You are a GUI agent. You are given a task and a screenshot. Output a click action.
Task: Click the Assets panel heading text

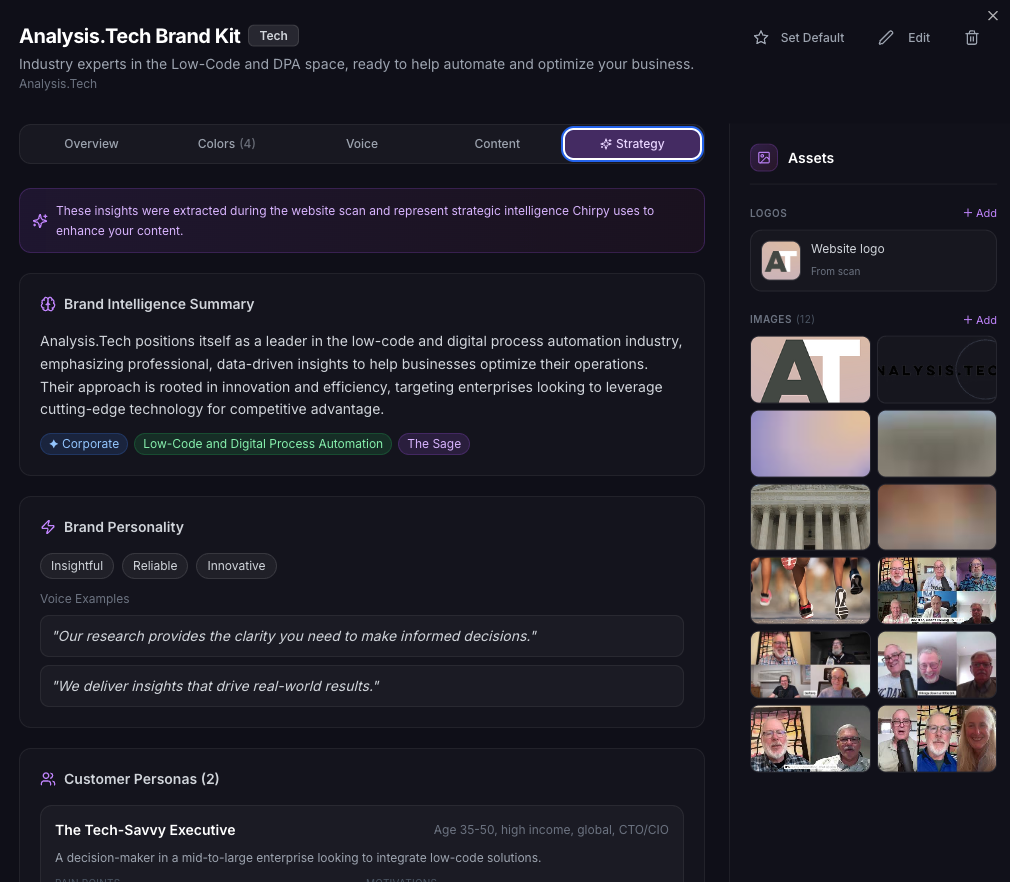coord(810,158)
